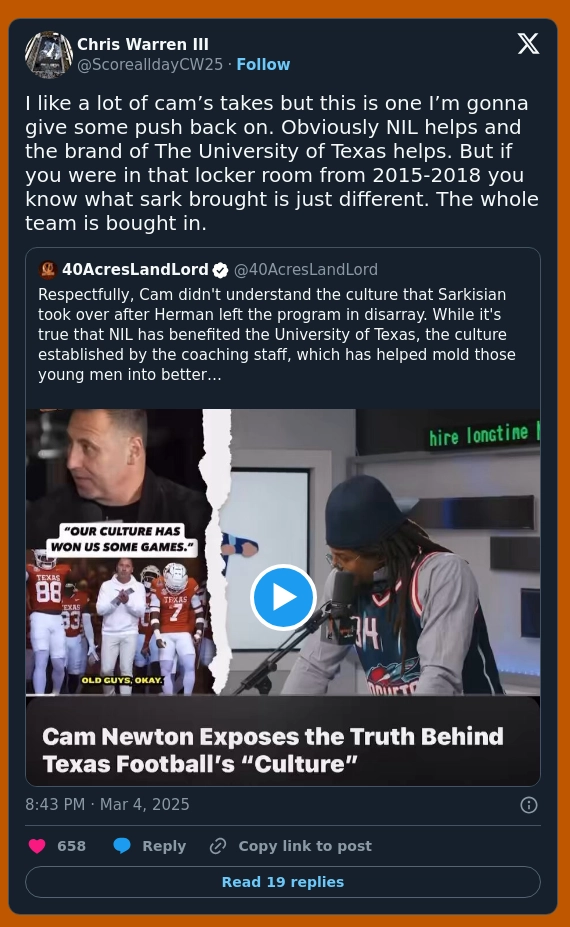This screenshot has width=570, height=927.
Task: Open the post info circle icon
Action: point(529,805)
